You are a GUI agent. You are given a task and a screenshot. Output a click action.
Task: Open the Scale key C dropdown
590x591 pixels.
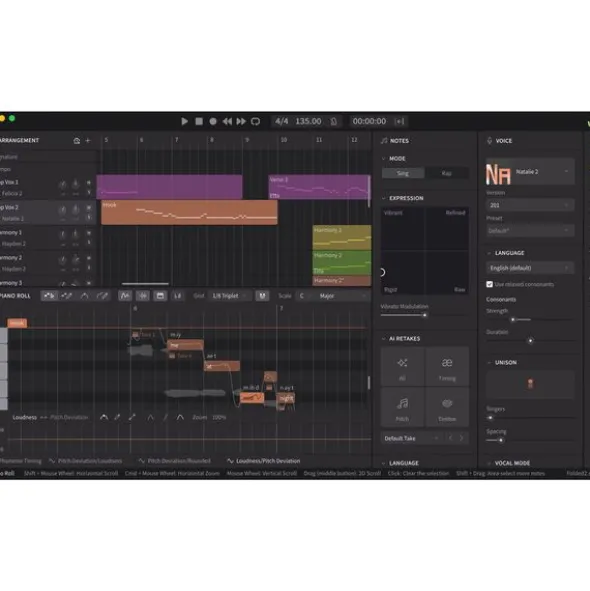click(305, 296)
